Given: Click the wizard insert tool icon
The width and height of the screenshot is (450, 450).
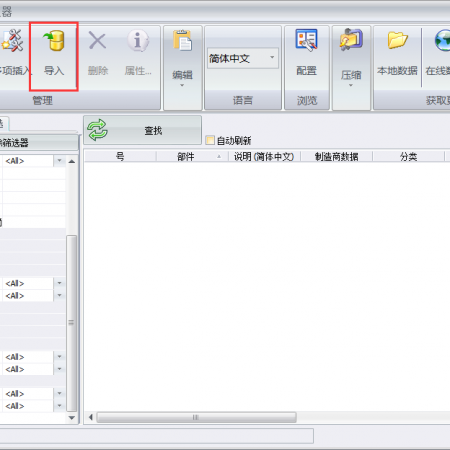Looking at the screenshot, I should point(13,41).
